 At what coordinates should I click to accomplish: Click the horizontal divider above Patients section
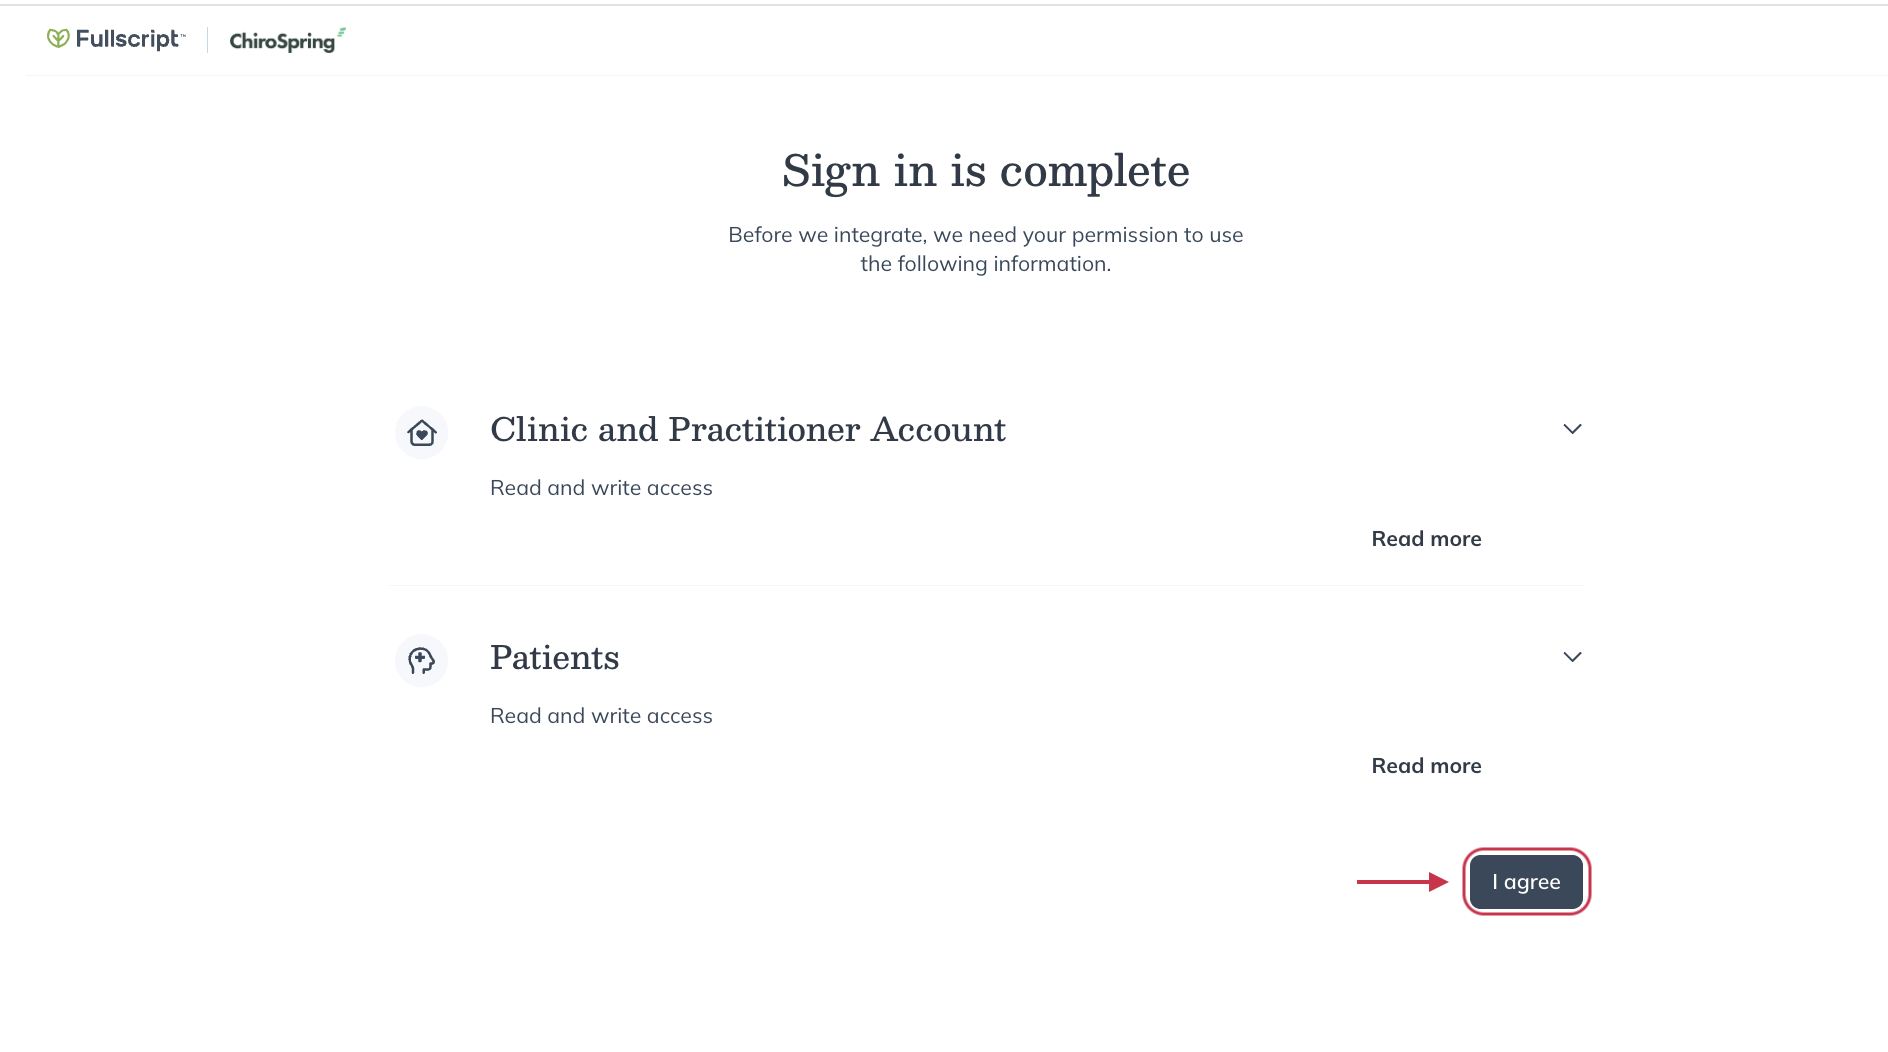click(985, 585)
